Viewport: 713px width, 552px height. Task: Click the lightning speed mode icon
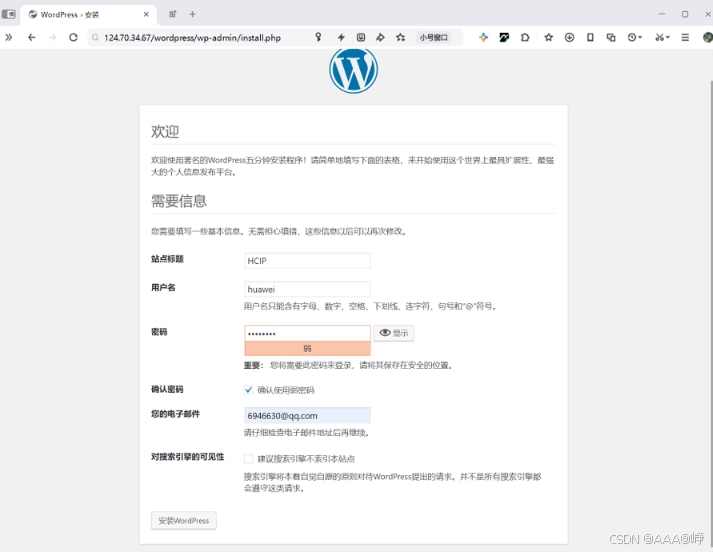click(341, 37)
